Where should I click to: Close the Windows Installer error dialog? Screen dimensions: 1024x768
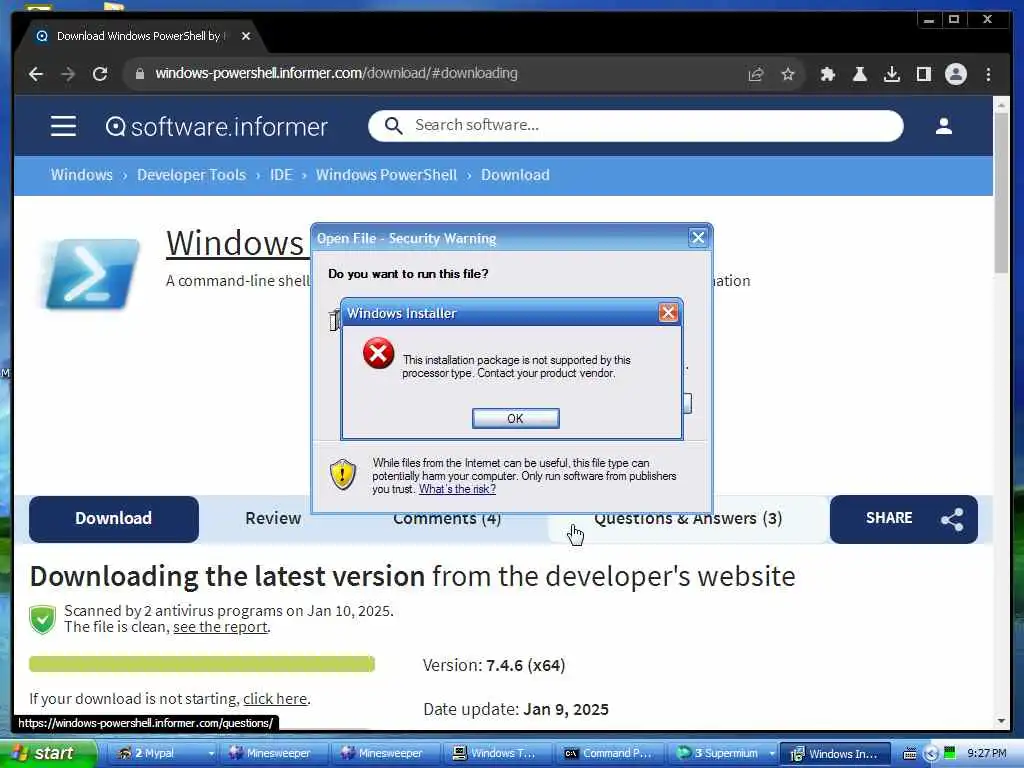click(x=668, y=313)
